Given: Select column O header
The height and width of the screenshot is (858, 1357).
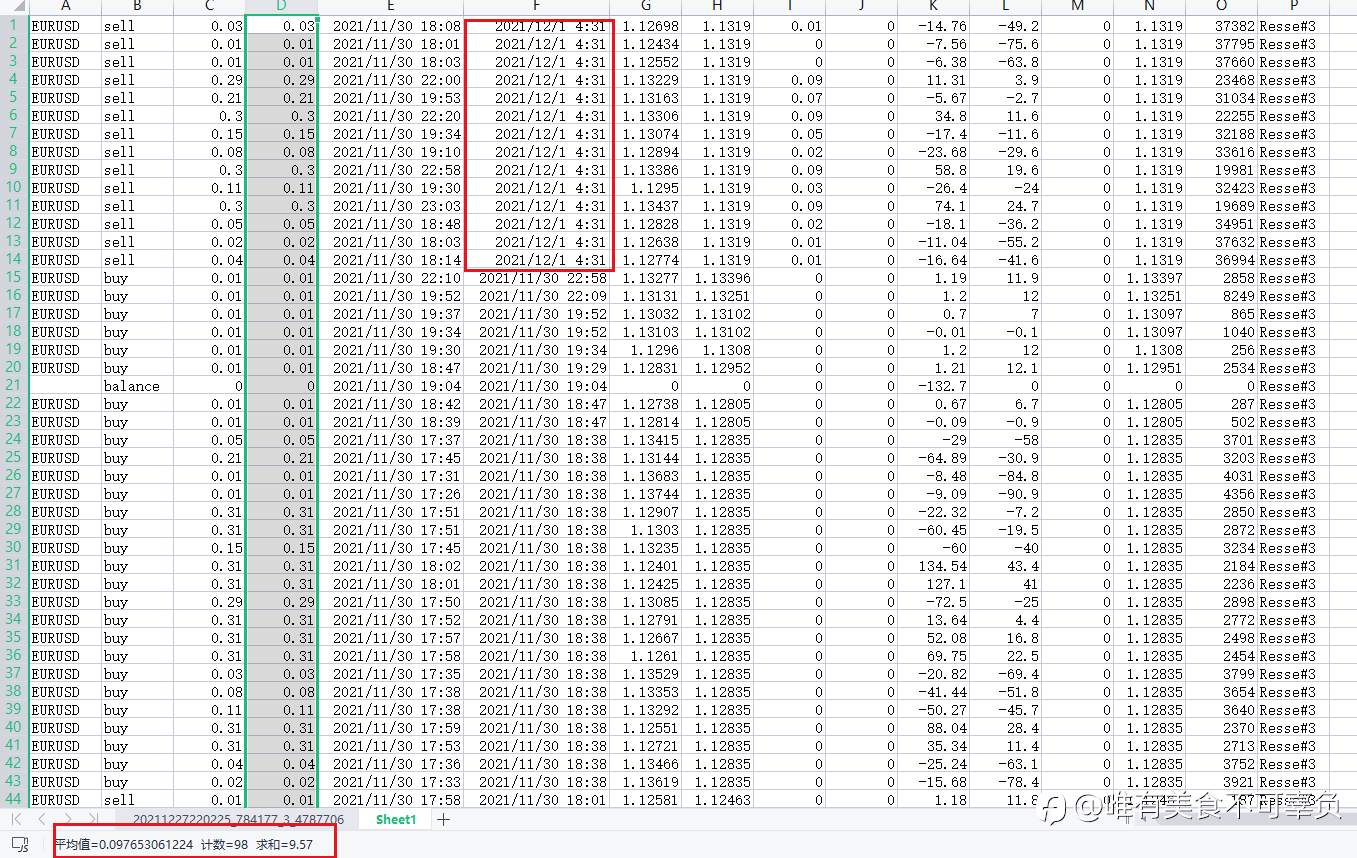Looking at the screenshot, I should pyautogui.click(x=1222, y=7).
